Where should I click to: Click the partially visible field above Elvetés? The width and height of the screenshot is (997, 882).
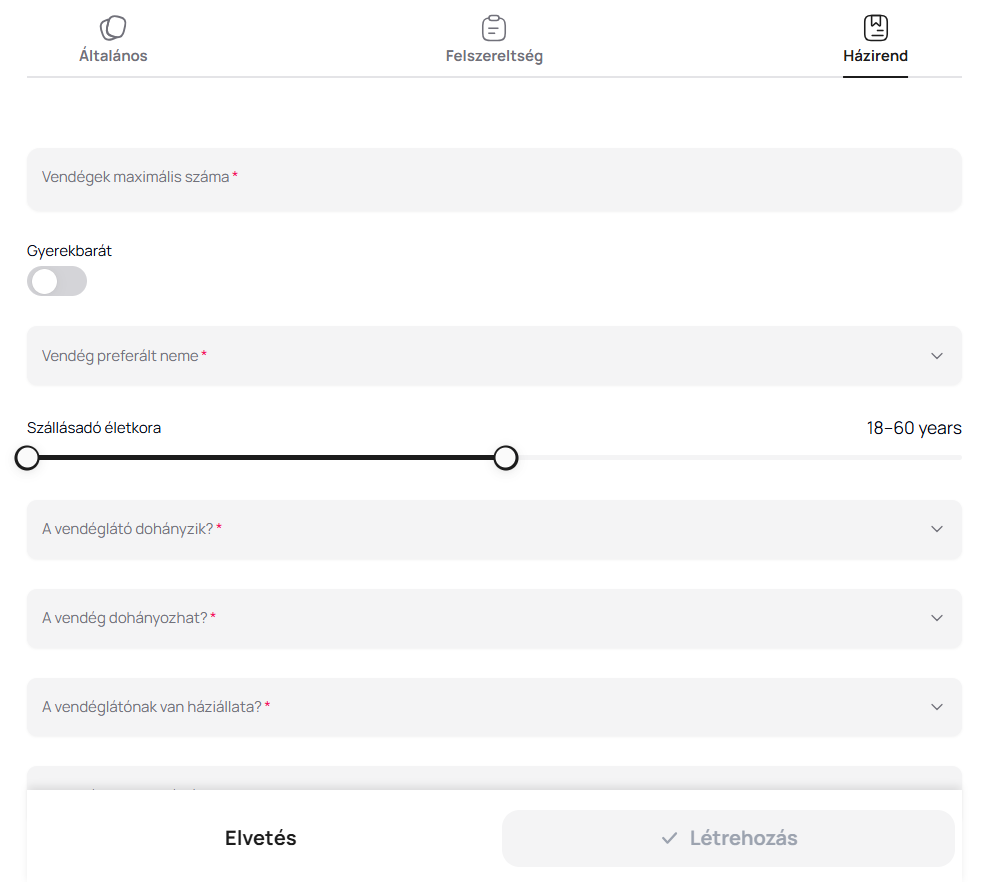click(494, 778)
